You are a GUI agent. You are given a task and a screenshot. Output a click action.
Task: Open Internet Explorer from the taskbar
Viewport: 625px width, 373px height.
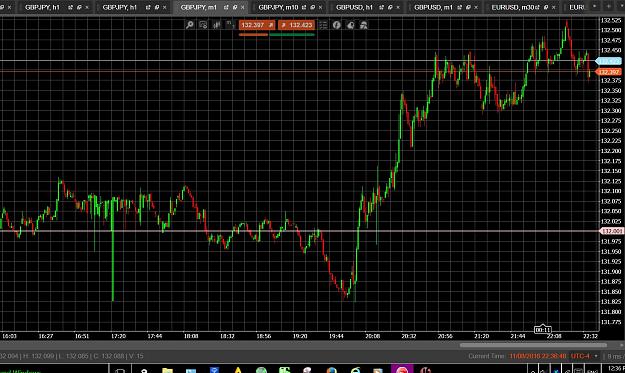click(355, 370)
